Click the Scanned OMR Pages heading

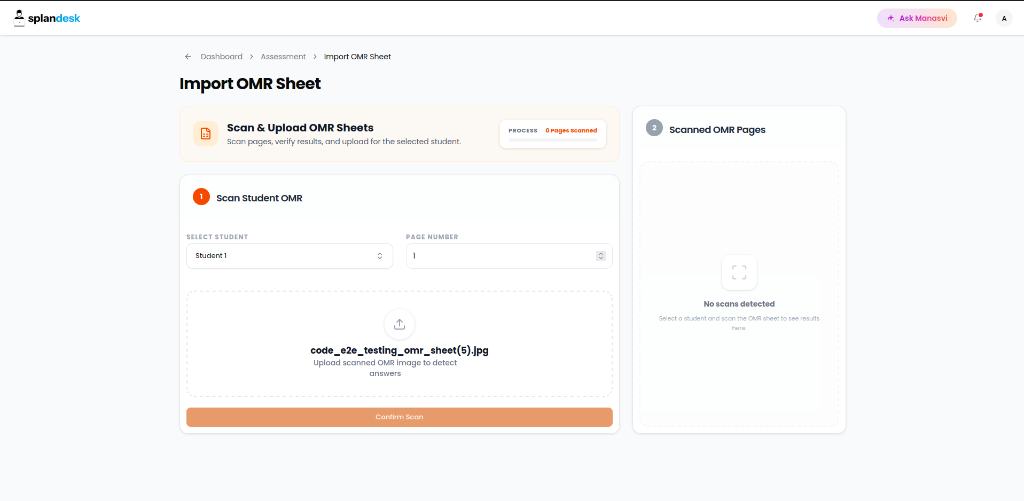(x=717, y=130)
